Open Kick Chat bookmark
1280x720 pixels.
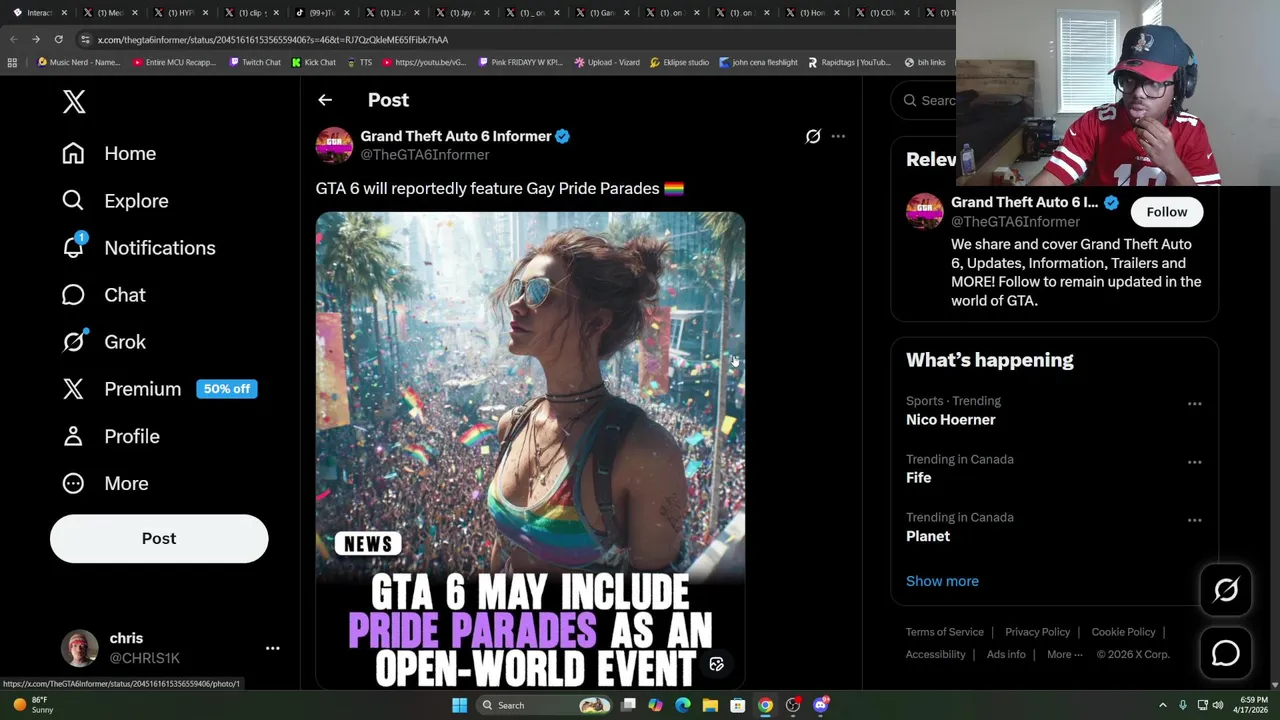click(x=314, y=62)
